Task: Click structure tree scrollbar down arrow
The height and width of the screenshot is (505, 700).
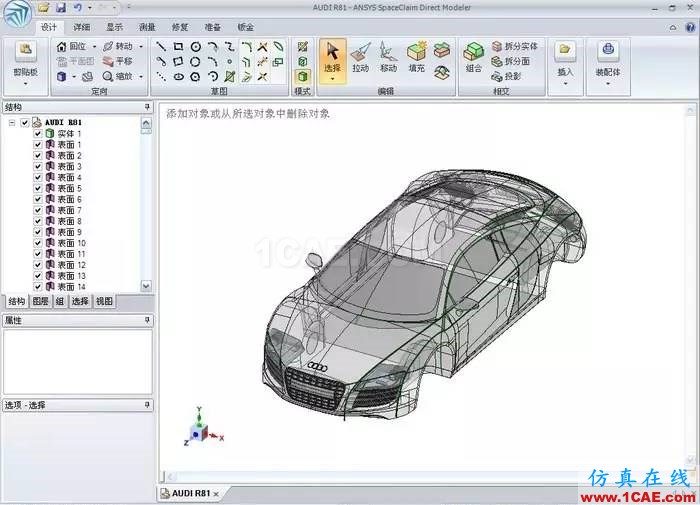Action: pyautogui.click(x=146, y=286)
